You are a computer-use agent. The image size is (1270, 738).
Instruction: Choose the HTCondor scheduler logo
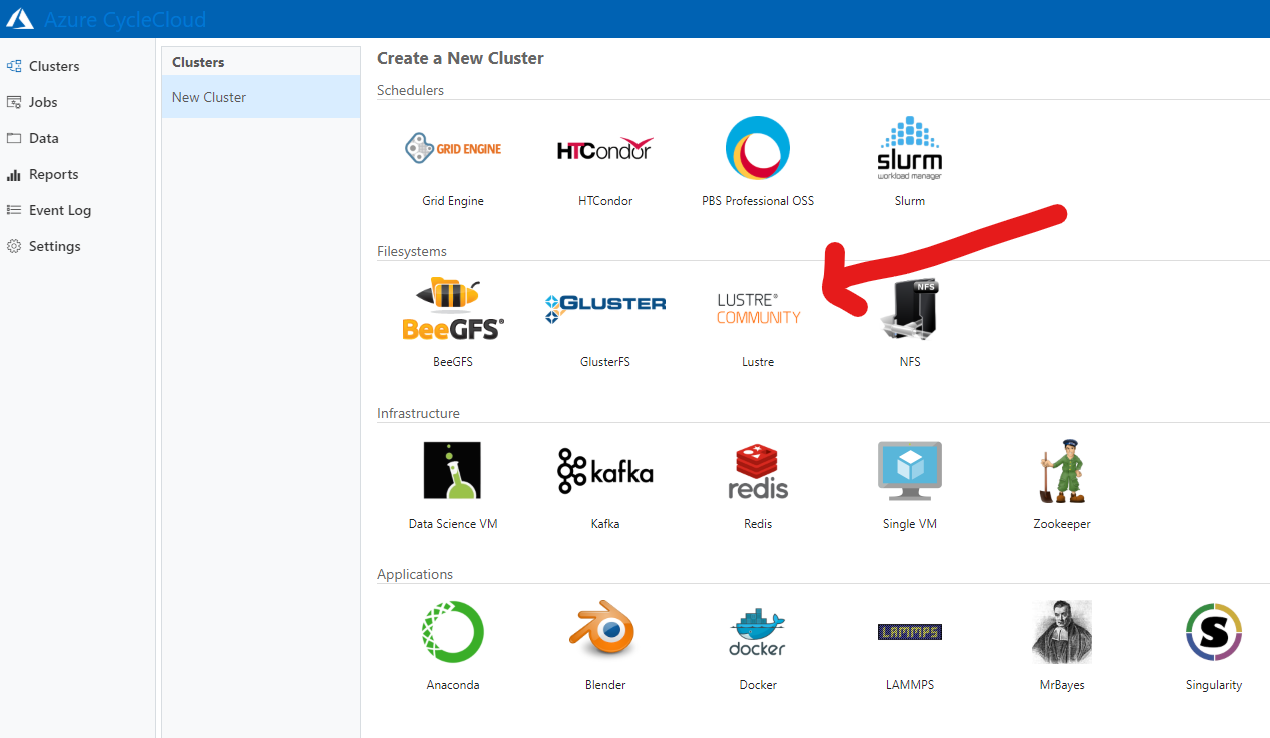coord(605,149)
